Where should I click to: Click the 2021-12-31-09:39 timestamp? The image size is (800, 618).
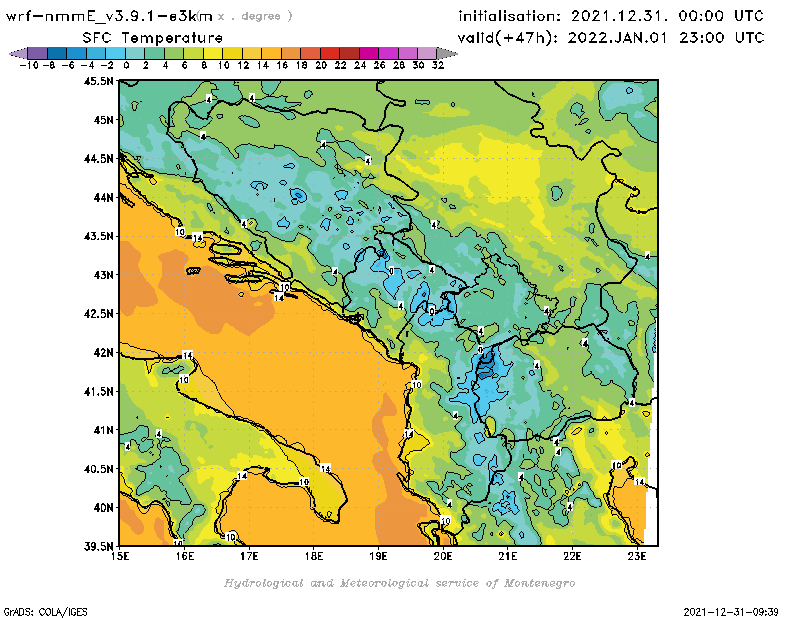[731, 612]
